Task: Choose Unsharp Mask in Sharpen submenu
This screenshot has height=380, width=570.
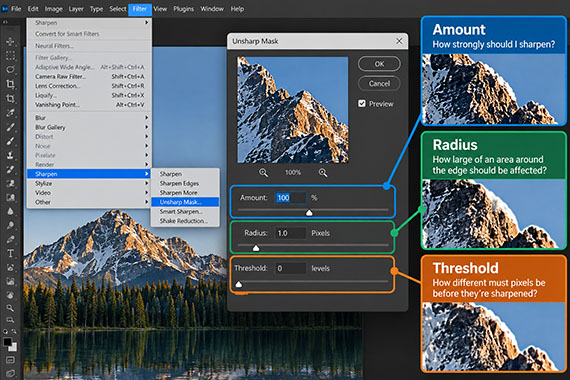Action: [x=185, y=202]
